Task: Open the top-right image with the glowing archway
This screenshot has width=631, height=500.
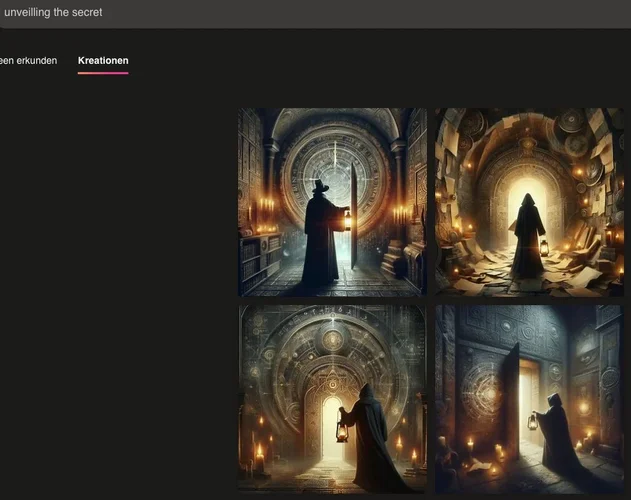Action: [528, 202]
